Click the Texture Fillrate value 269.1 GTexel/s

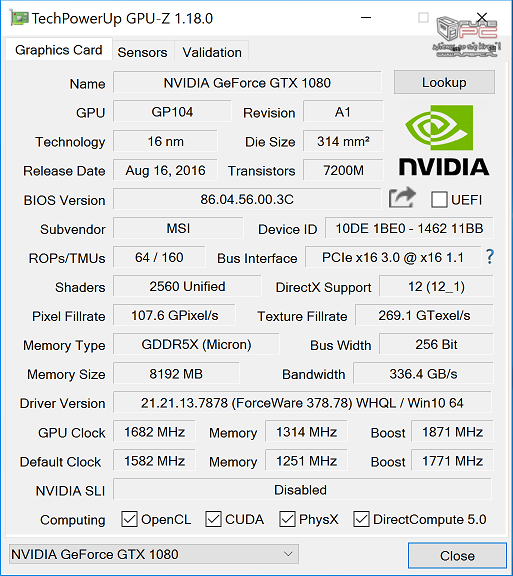coord(424,315)
